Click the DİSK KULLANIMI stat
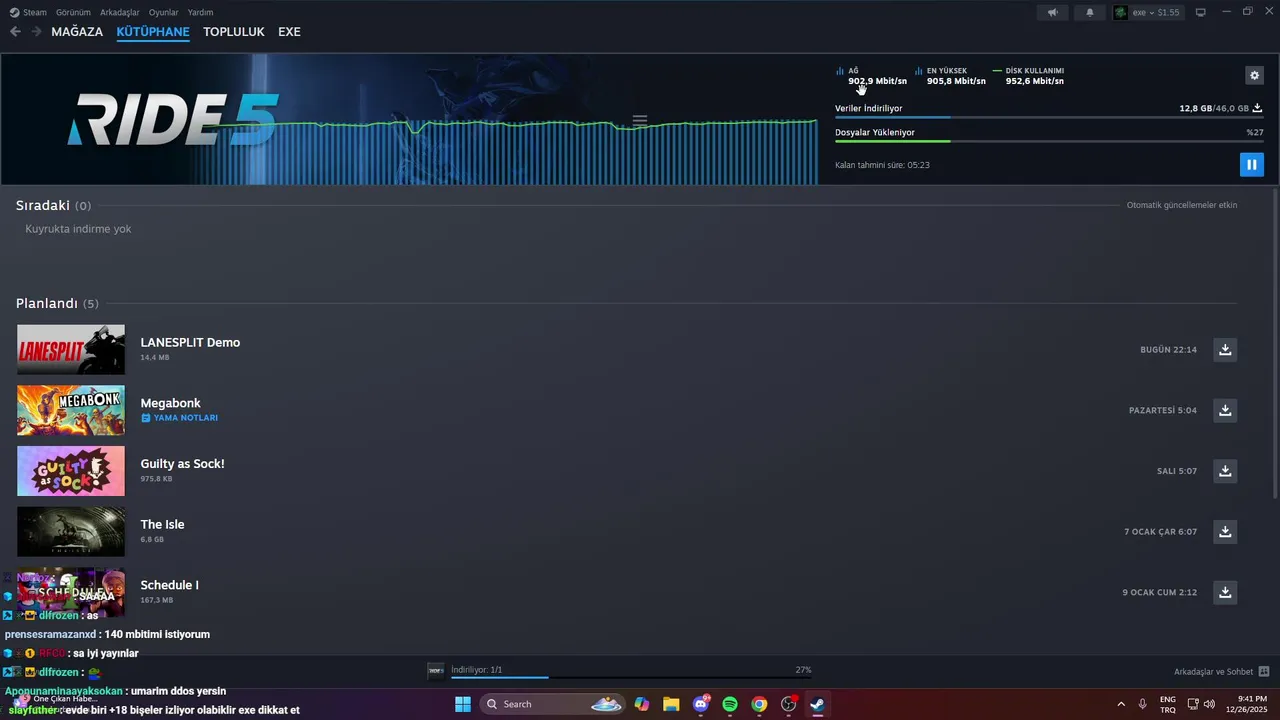 pyautogui.click(x=1028, y=76)
